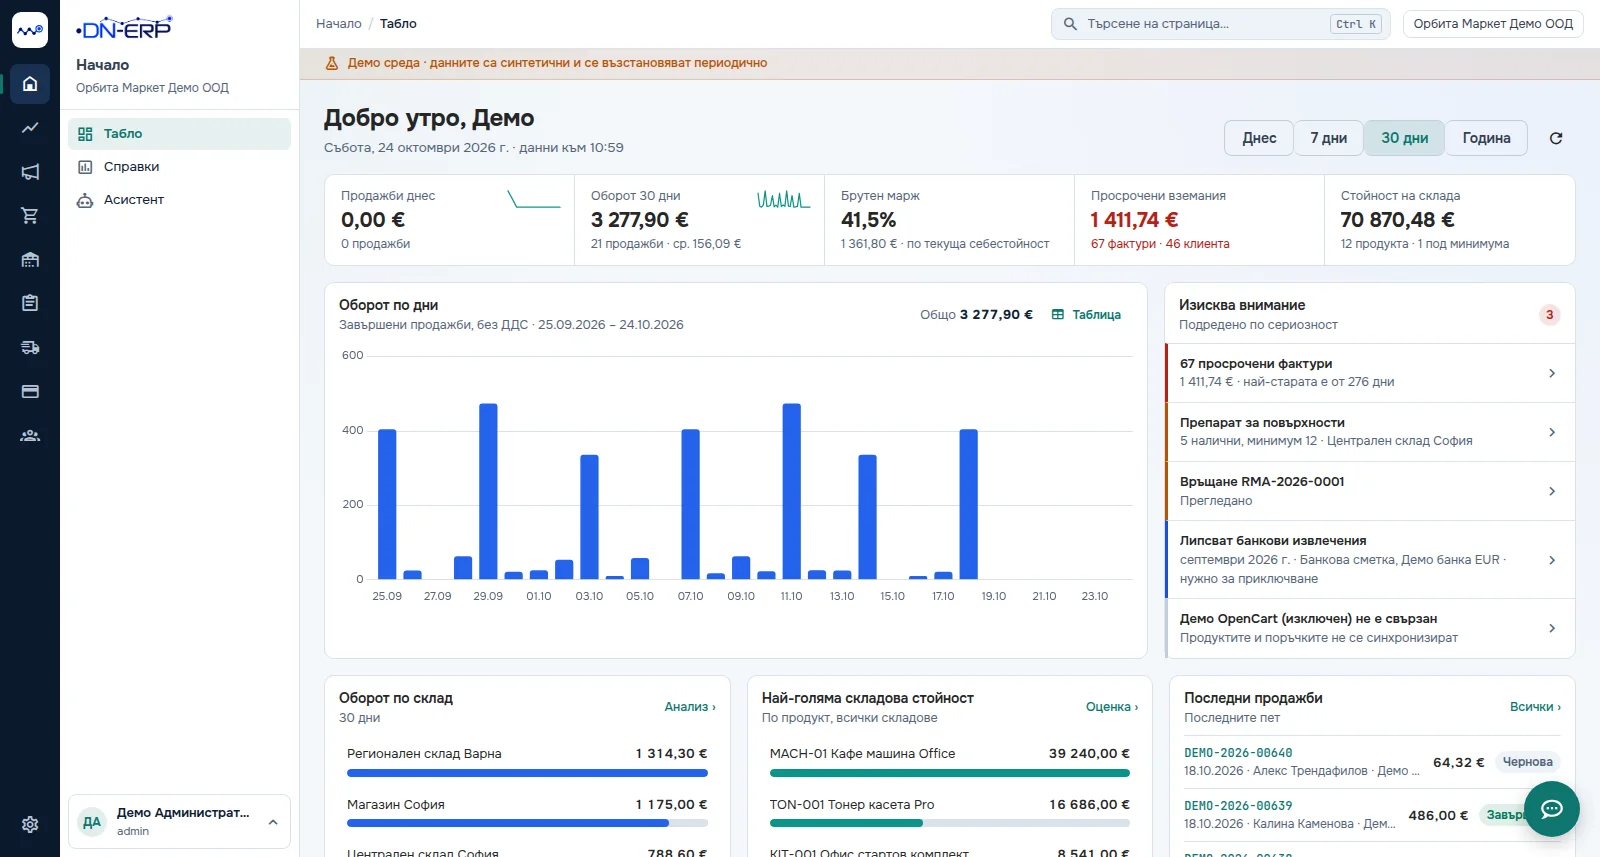
Task: Open settings gear in left rail
Action: tap(30, 824)
